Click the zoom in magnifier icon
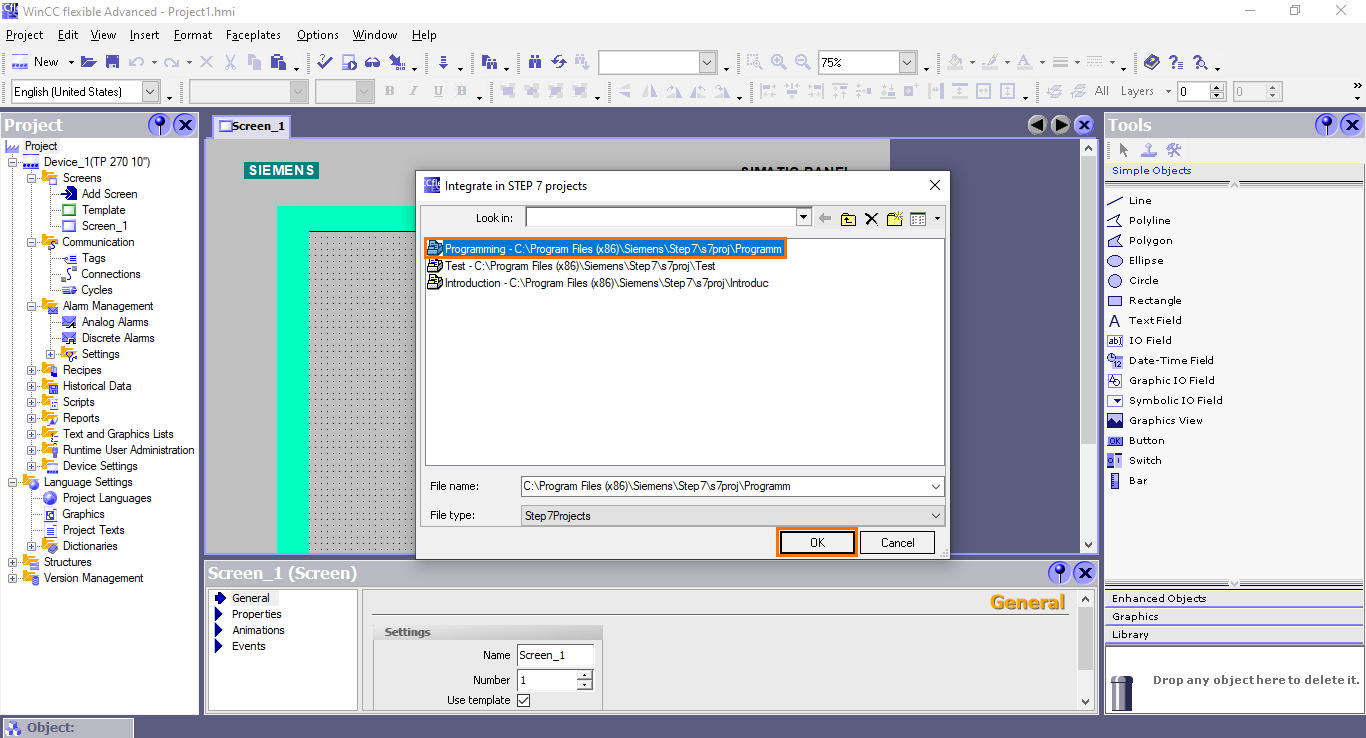1366x738 pixels. (x=779, y=62)
